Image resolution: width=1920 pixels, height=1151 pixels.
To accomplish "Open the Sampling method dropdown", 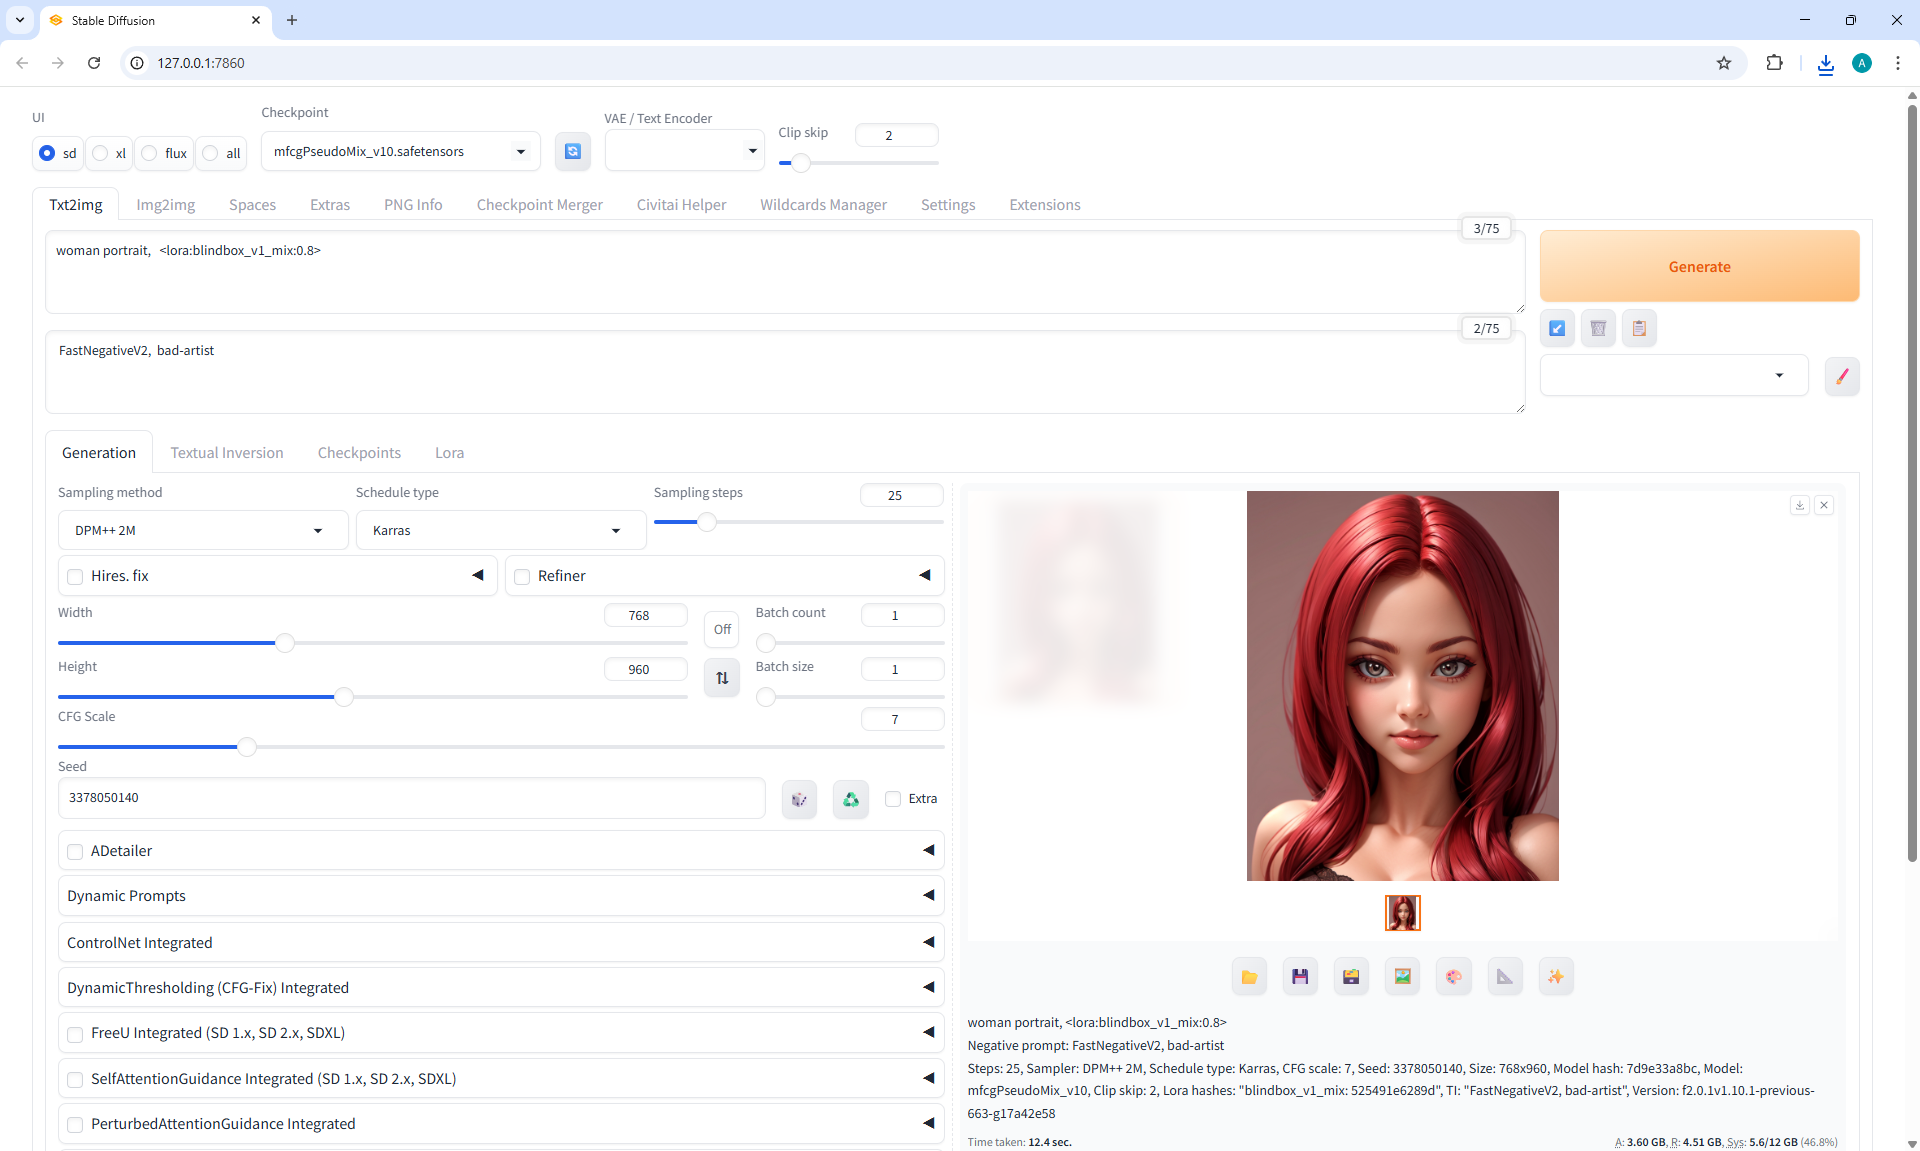I will [x=202, y=530].
